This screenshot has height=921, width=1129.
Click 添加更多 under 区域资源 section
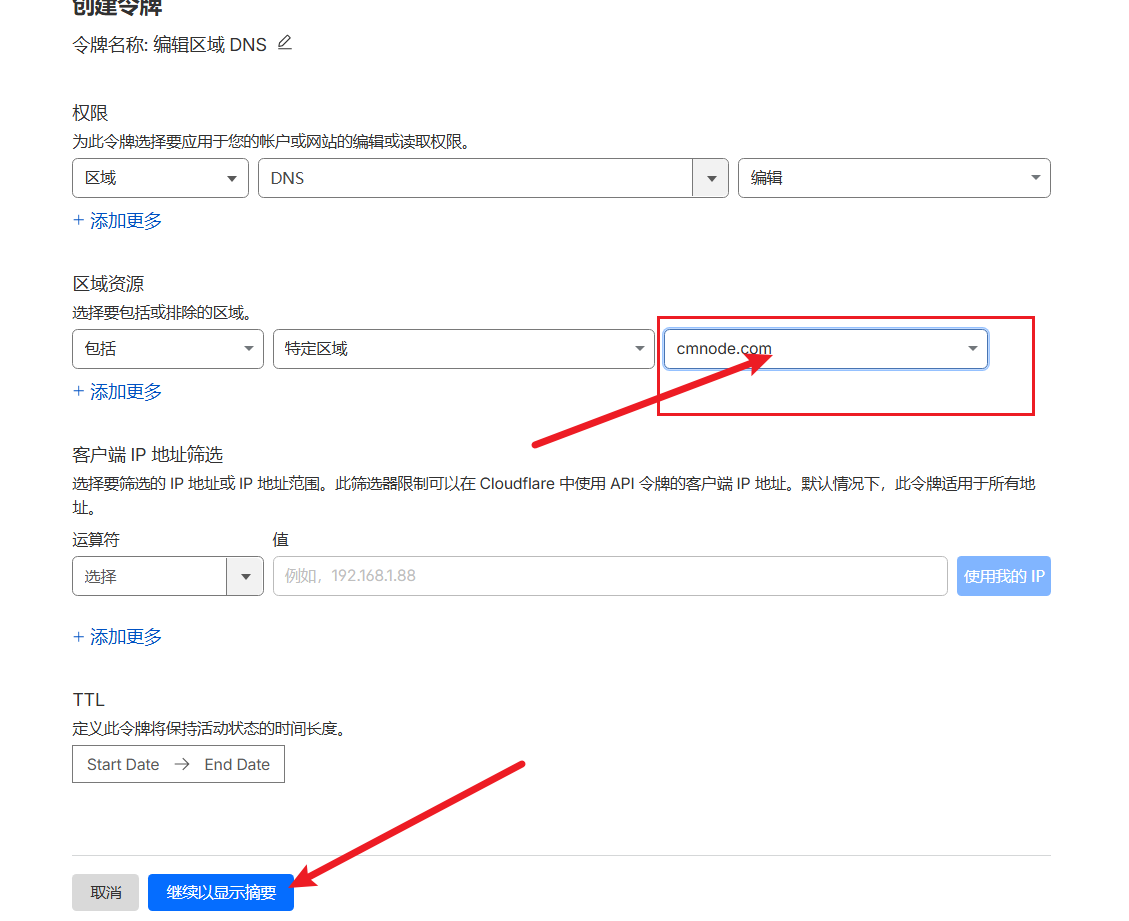click(118, 392)
